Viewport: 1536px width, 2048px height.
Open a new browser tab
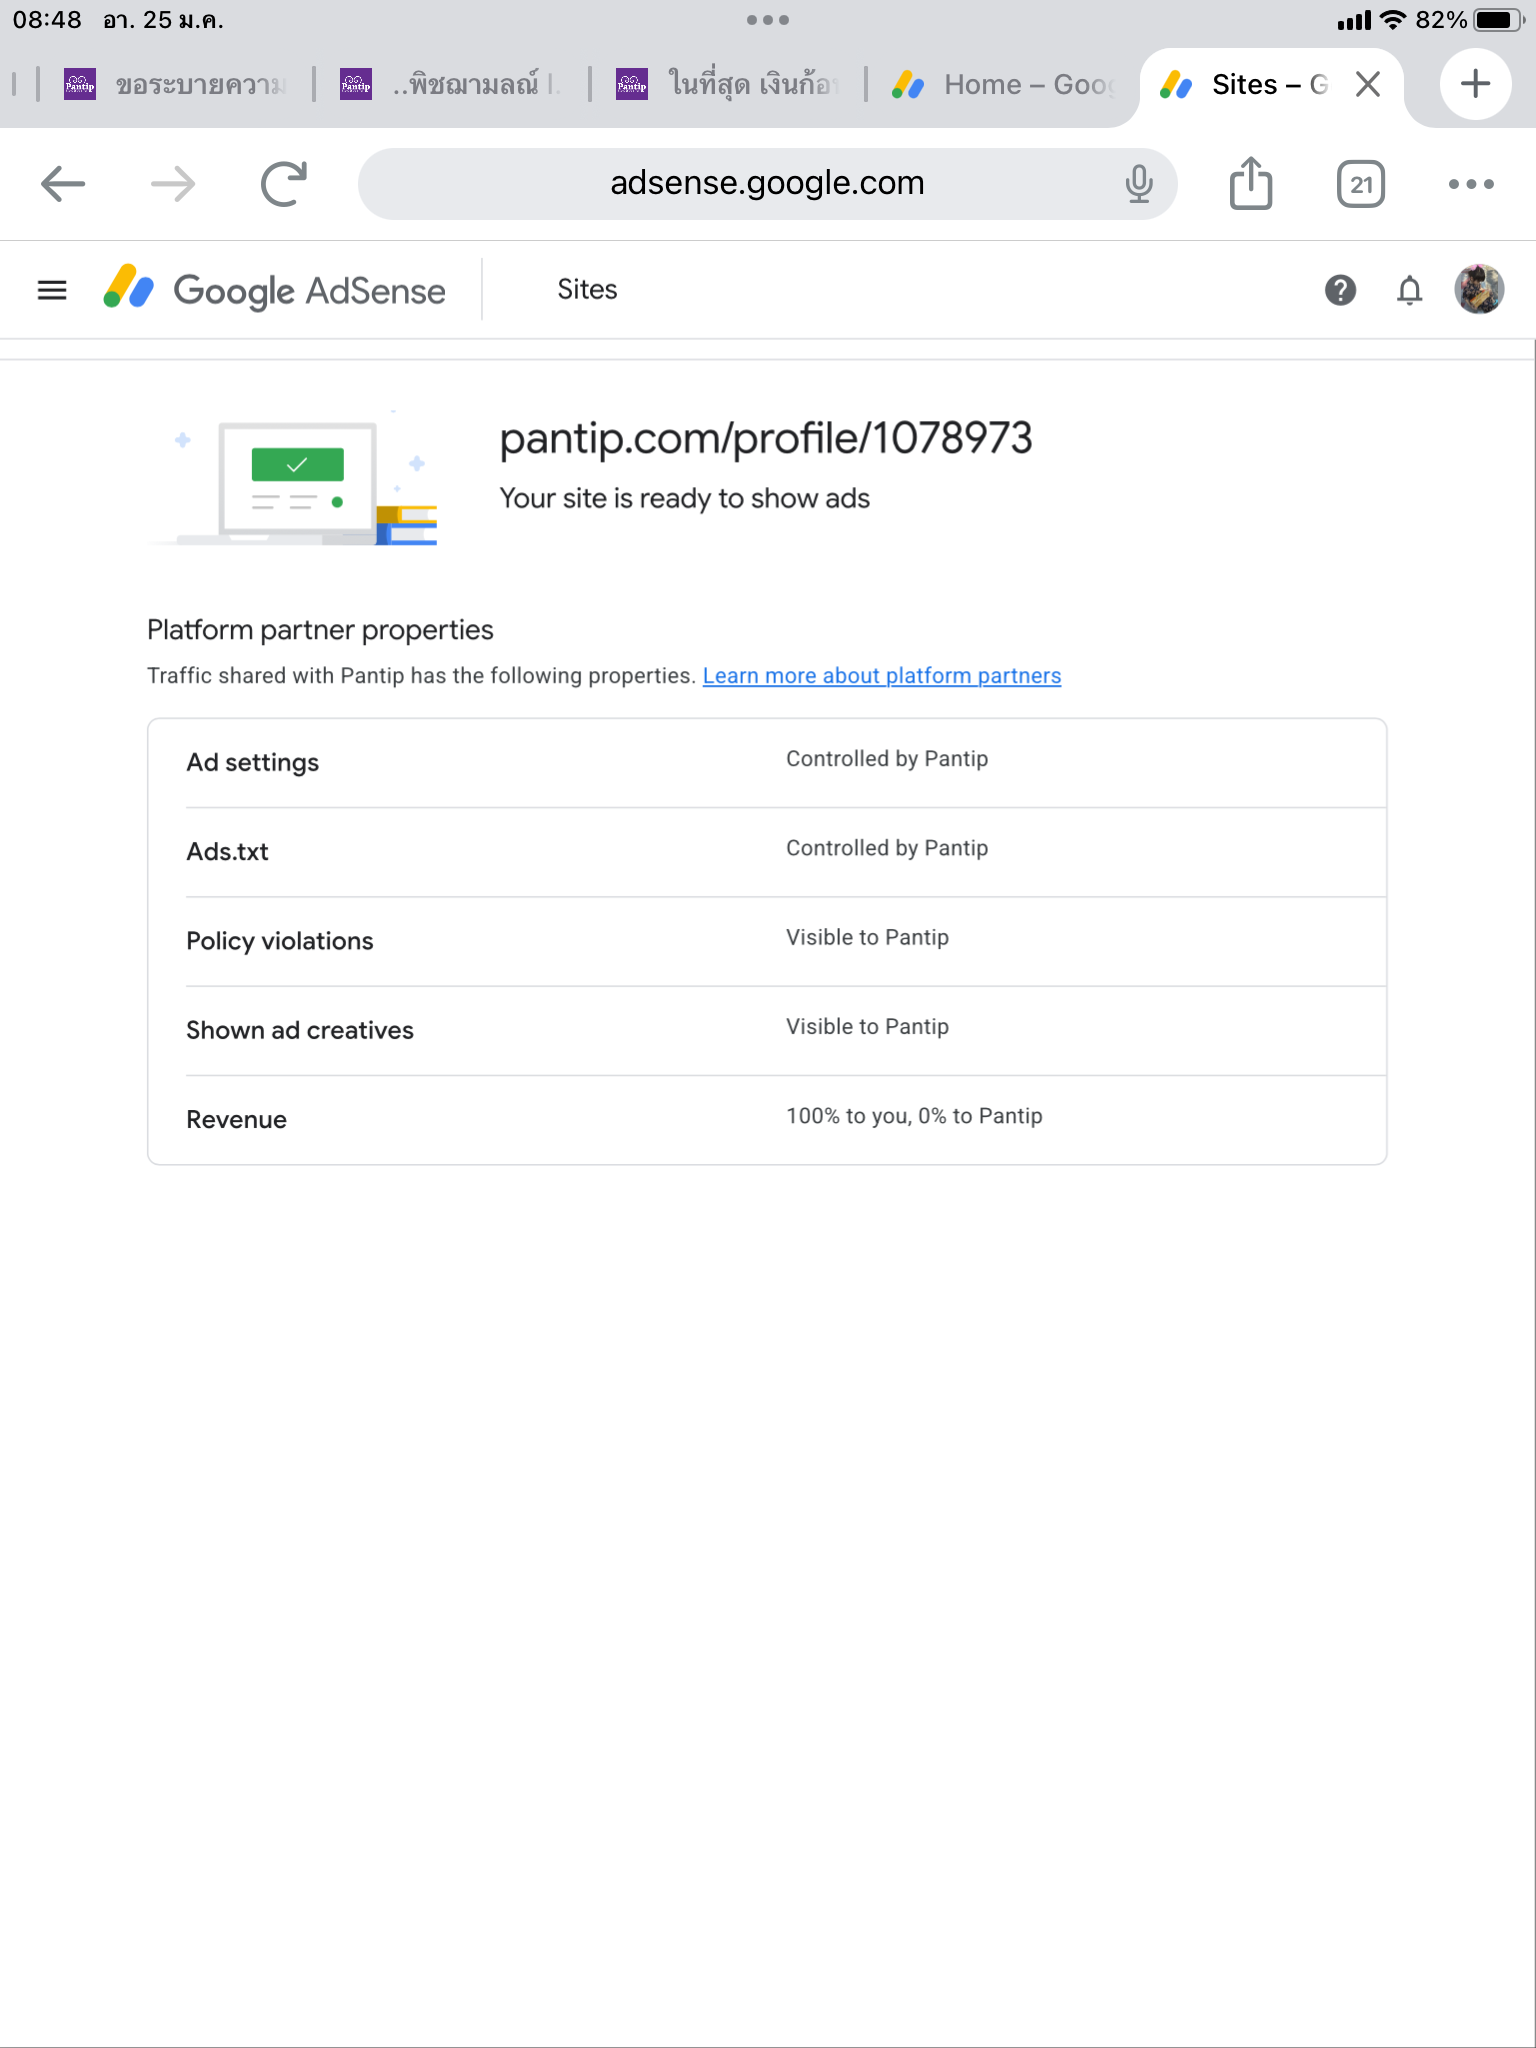pyautogui.click(x=1475, y=84)
